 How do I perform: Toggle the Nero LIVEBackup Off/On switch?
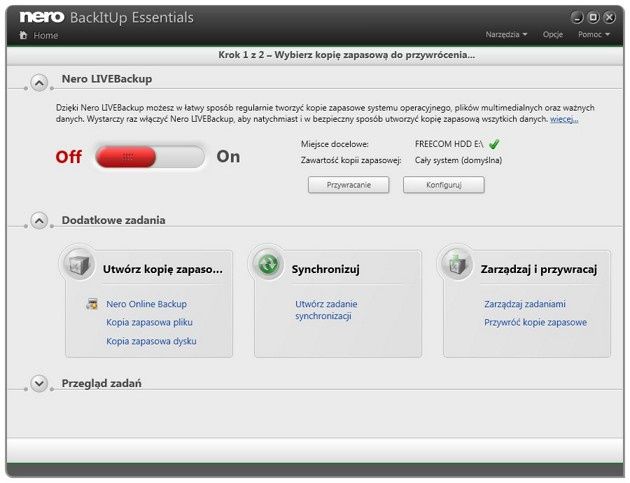coord(150,157)
